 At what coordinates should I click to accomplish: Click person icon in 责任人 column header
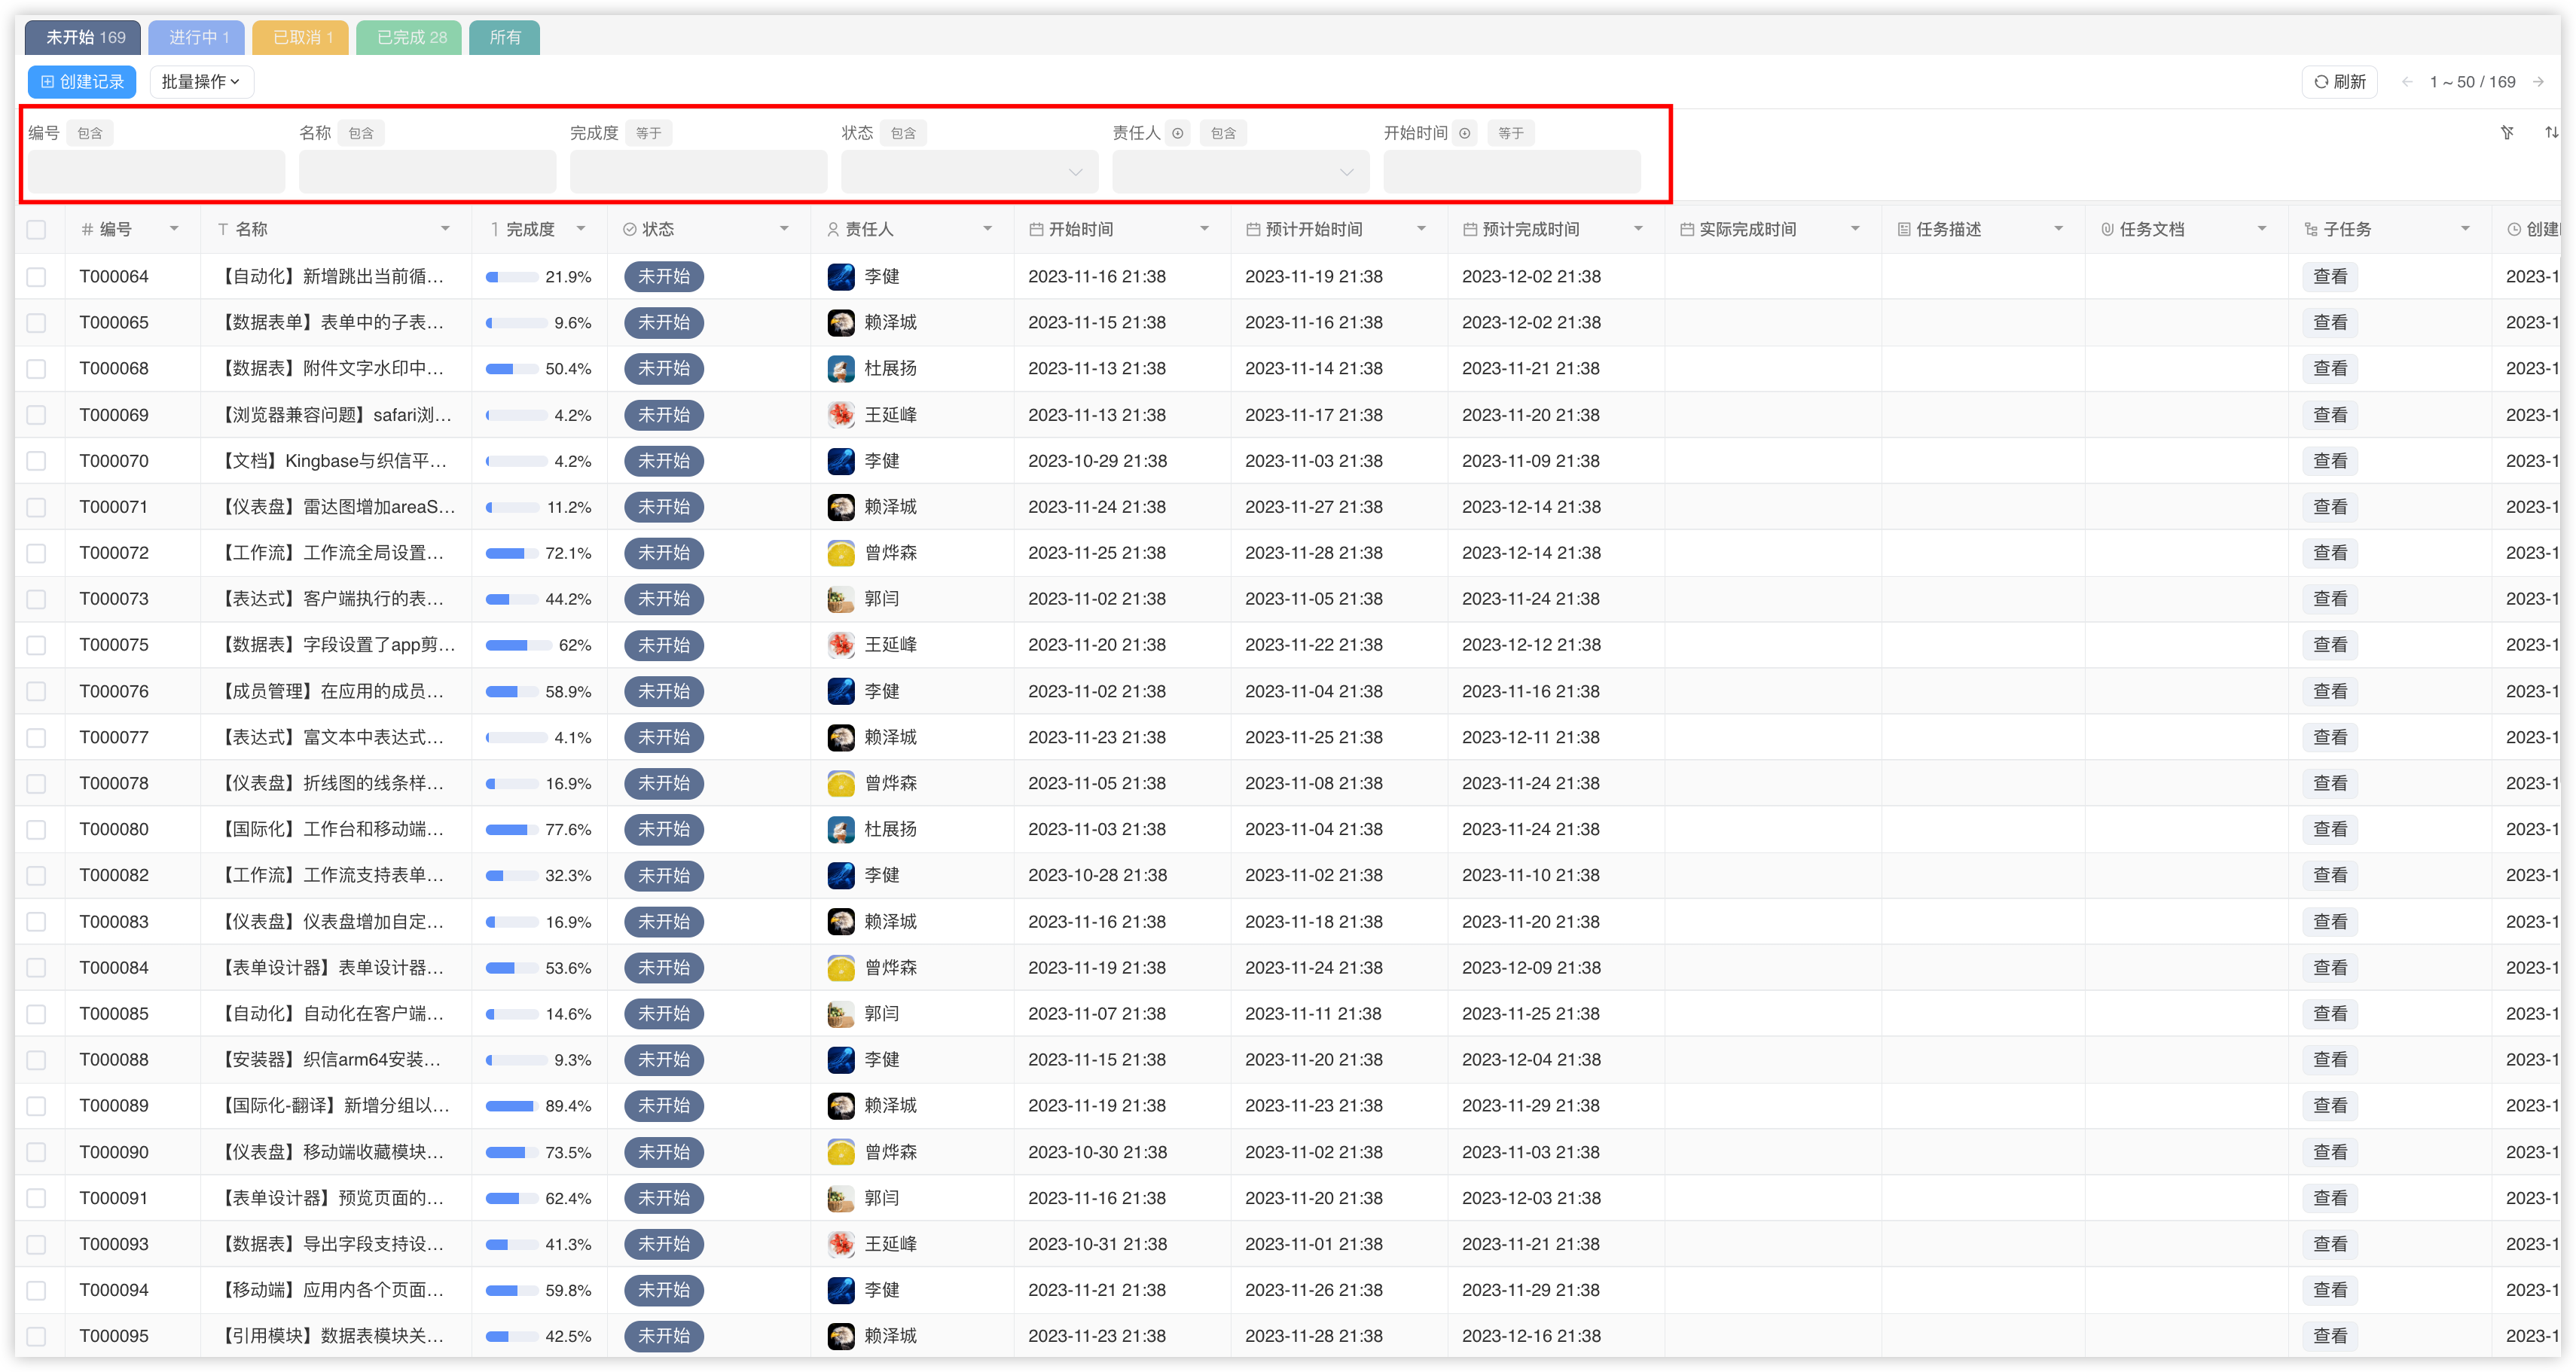pos(832,229)
